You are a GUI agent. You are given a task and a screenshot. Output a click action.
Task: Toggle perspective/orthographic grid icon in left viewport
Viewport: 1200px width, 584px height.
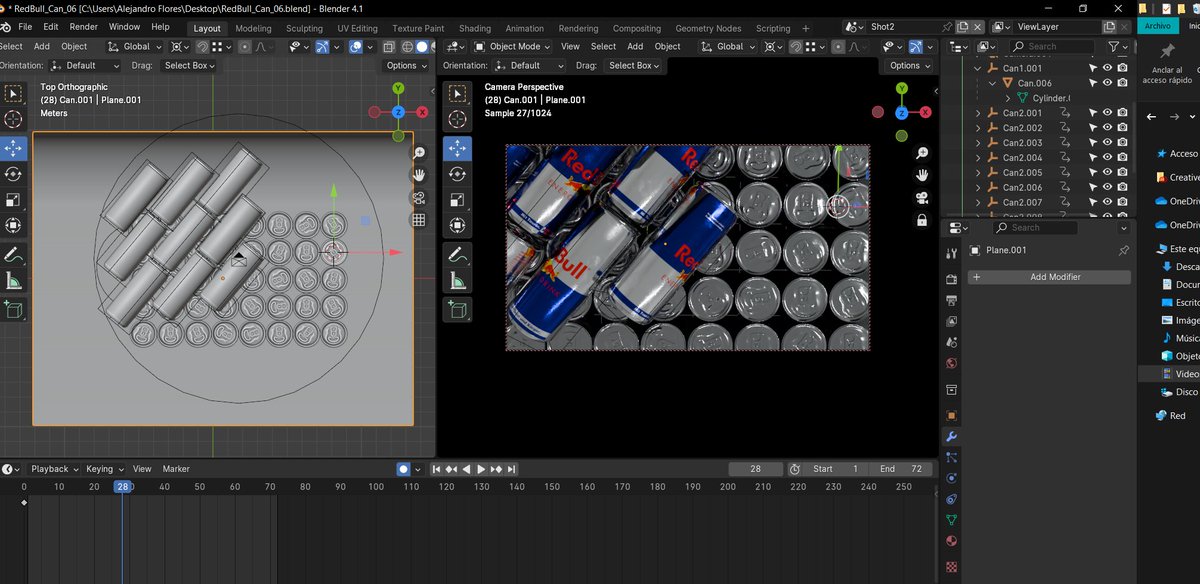pos(418,220)
